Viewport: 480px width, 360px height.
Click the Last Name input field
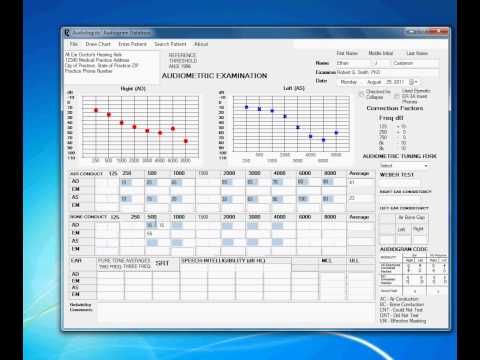point(415,63)
